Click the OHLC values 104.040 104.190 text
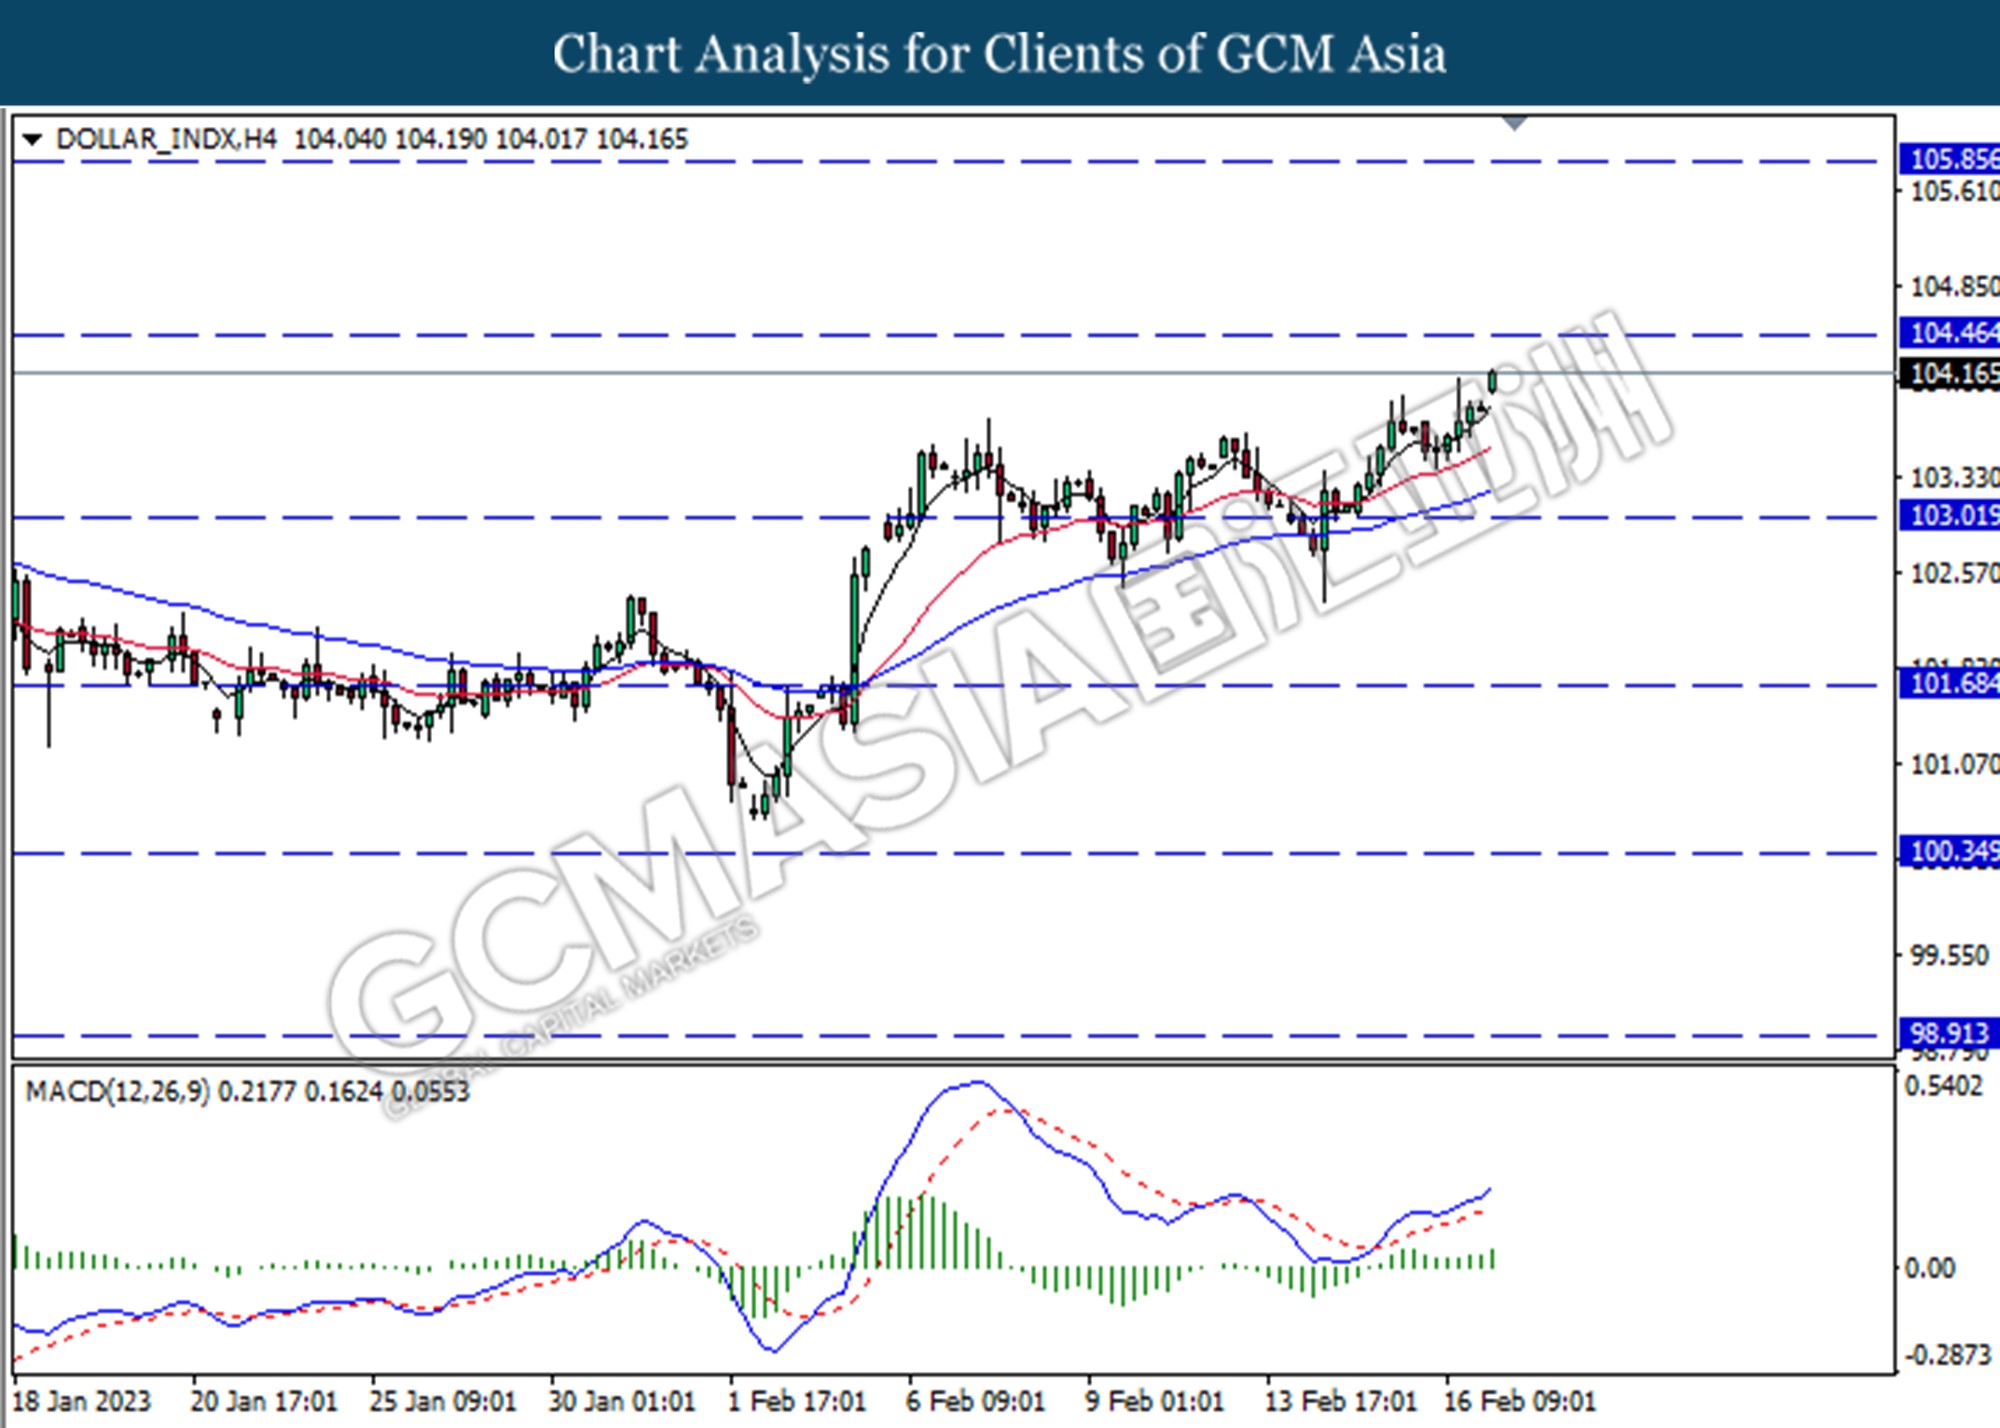Image resolution: width=2000 pixels, height=1428 pixels. 390,139
